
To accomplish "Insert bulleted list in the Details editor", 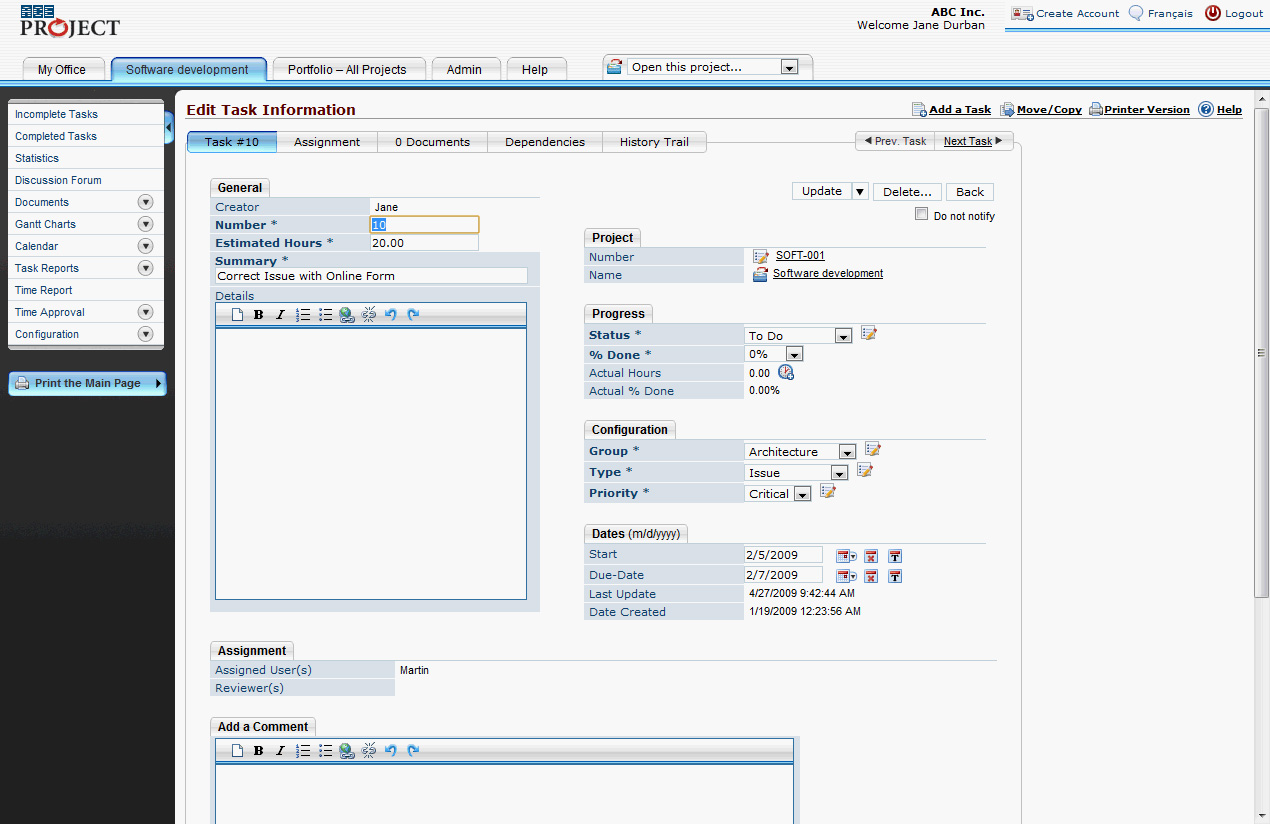I will 325,315.
